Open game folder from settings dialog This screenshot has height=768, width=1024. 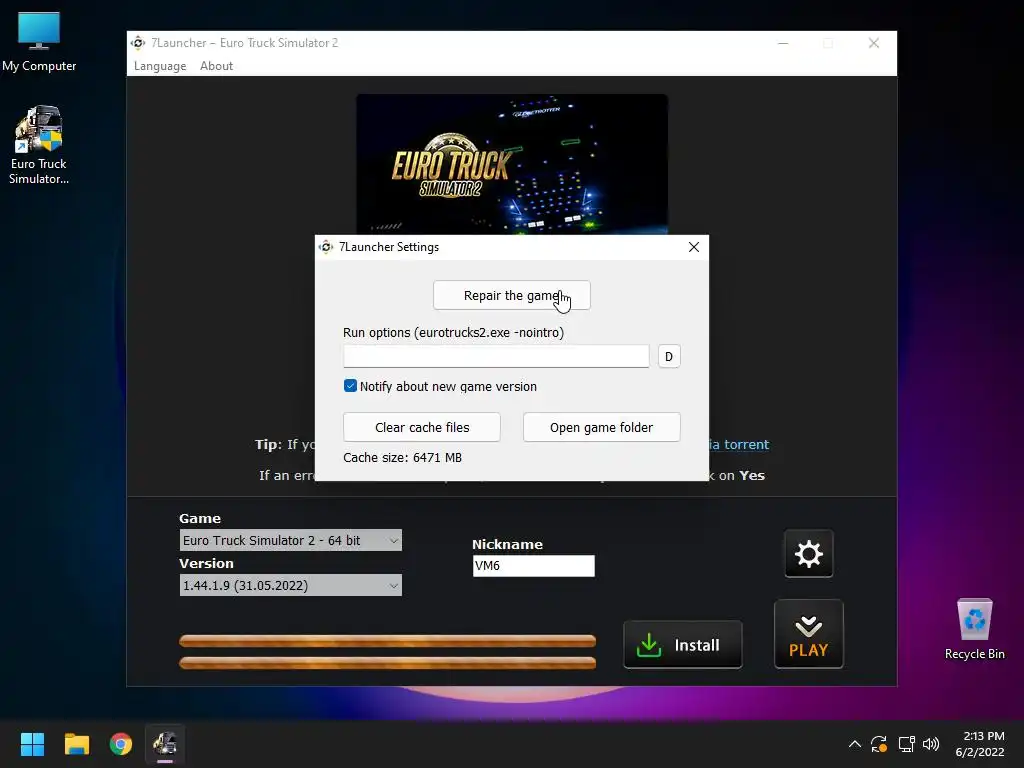(601, 427)
